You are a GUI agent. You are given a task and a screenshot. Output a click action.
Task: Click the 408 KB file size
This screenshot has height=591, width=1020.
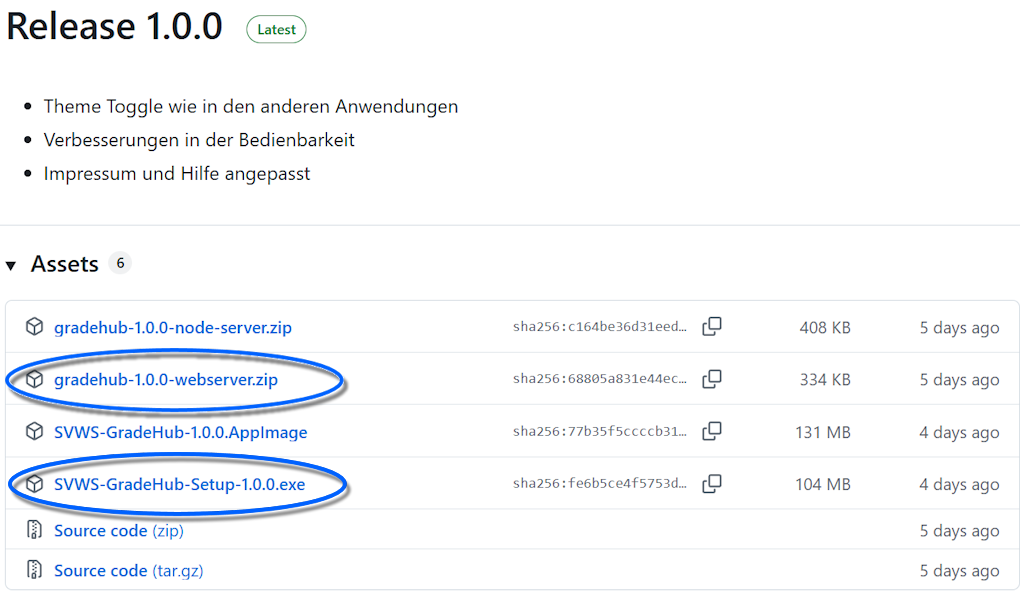coord(825,328)
